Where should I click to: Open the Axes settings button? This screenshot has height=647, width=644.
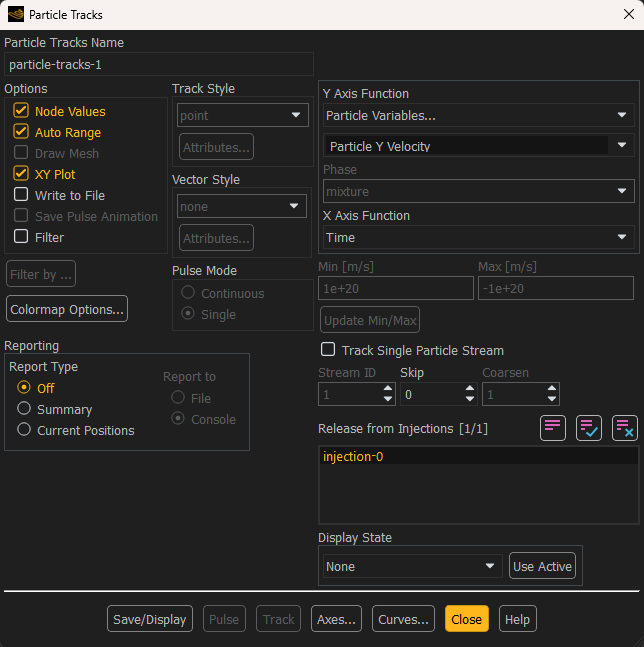(x=336, y=619)
